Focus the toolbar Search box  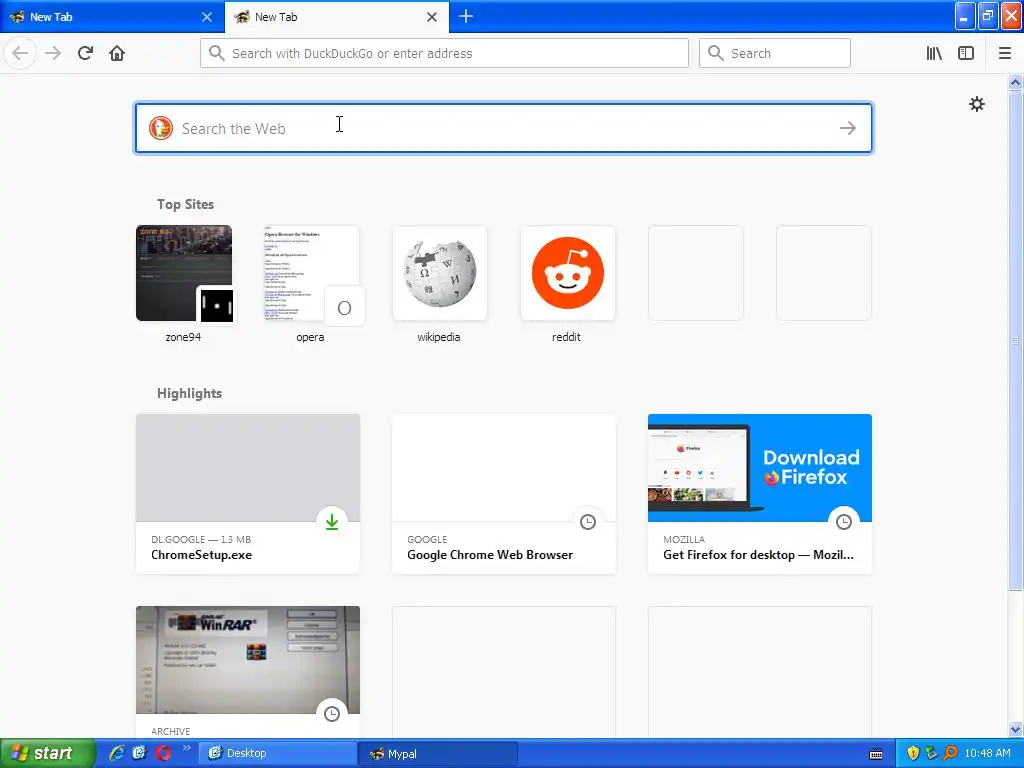[x=775, y=53]
